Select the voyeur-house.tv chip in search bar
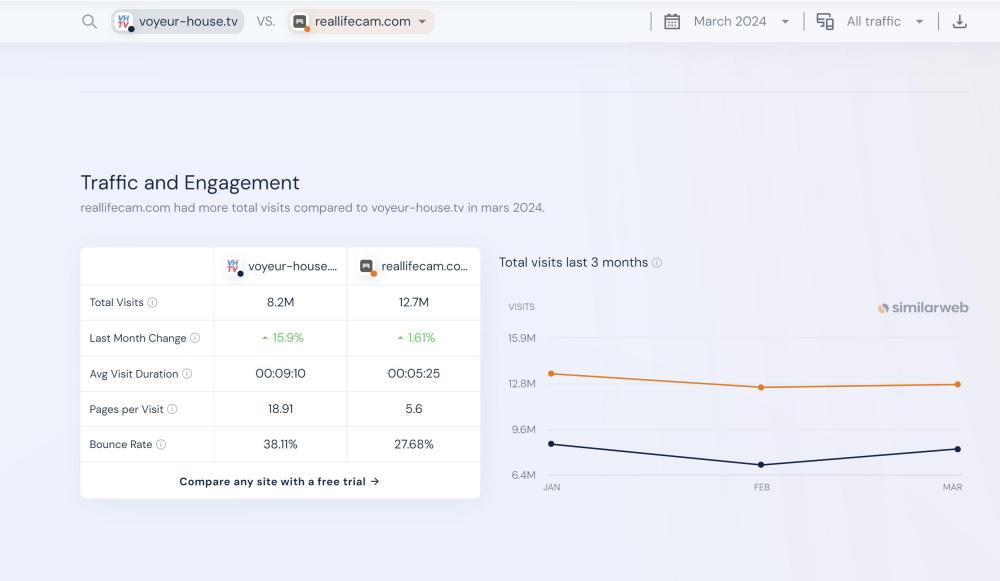This screenshot has height=581, width=1000. (x=178, y=22)
